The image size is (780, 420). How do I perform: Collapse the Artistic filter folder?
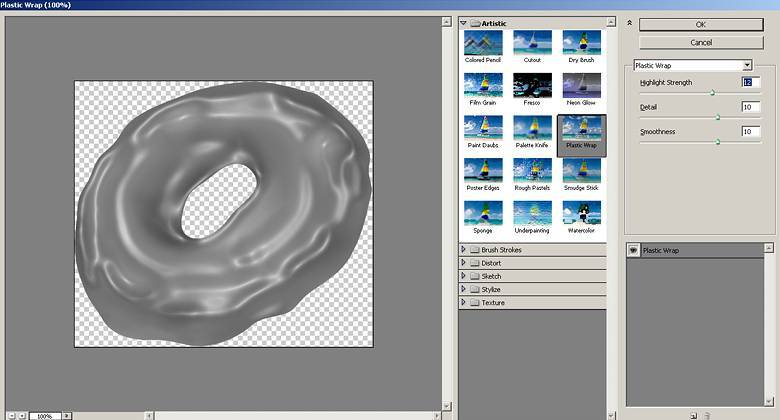463,23
